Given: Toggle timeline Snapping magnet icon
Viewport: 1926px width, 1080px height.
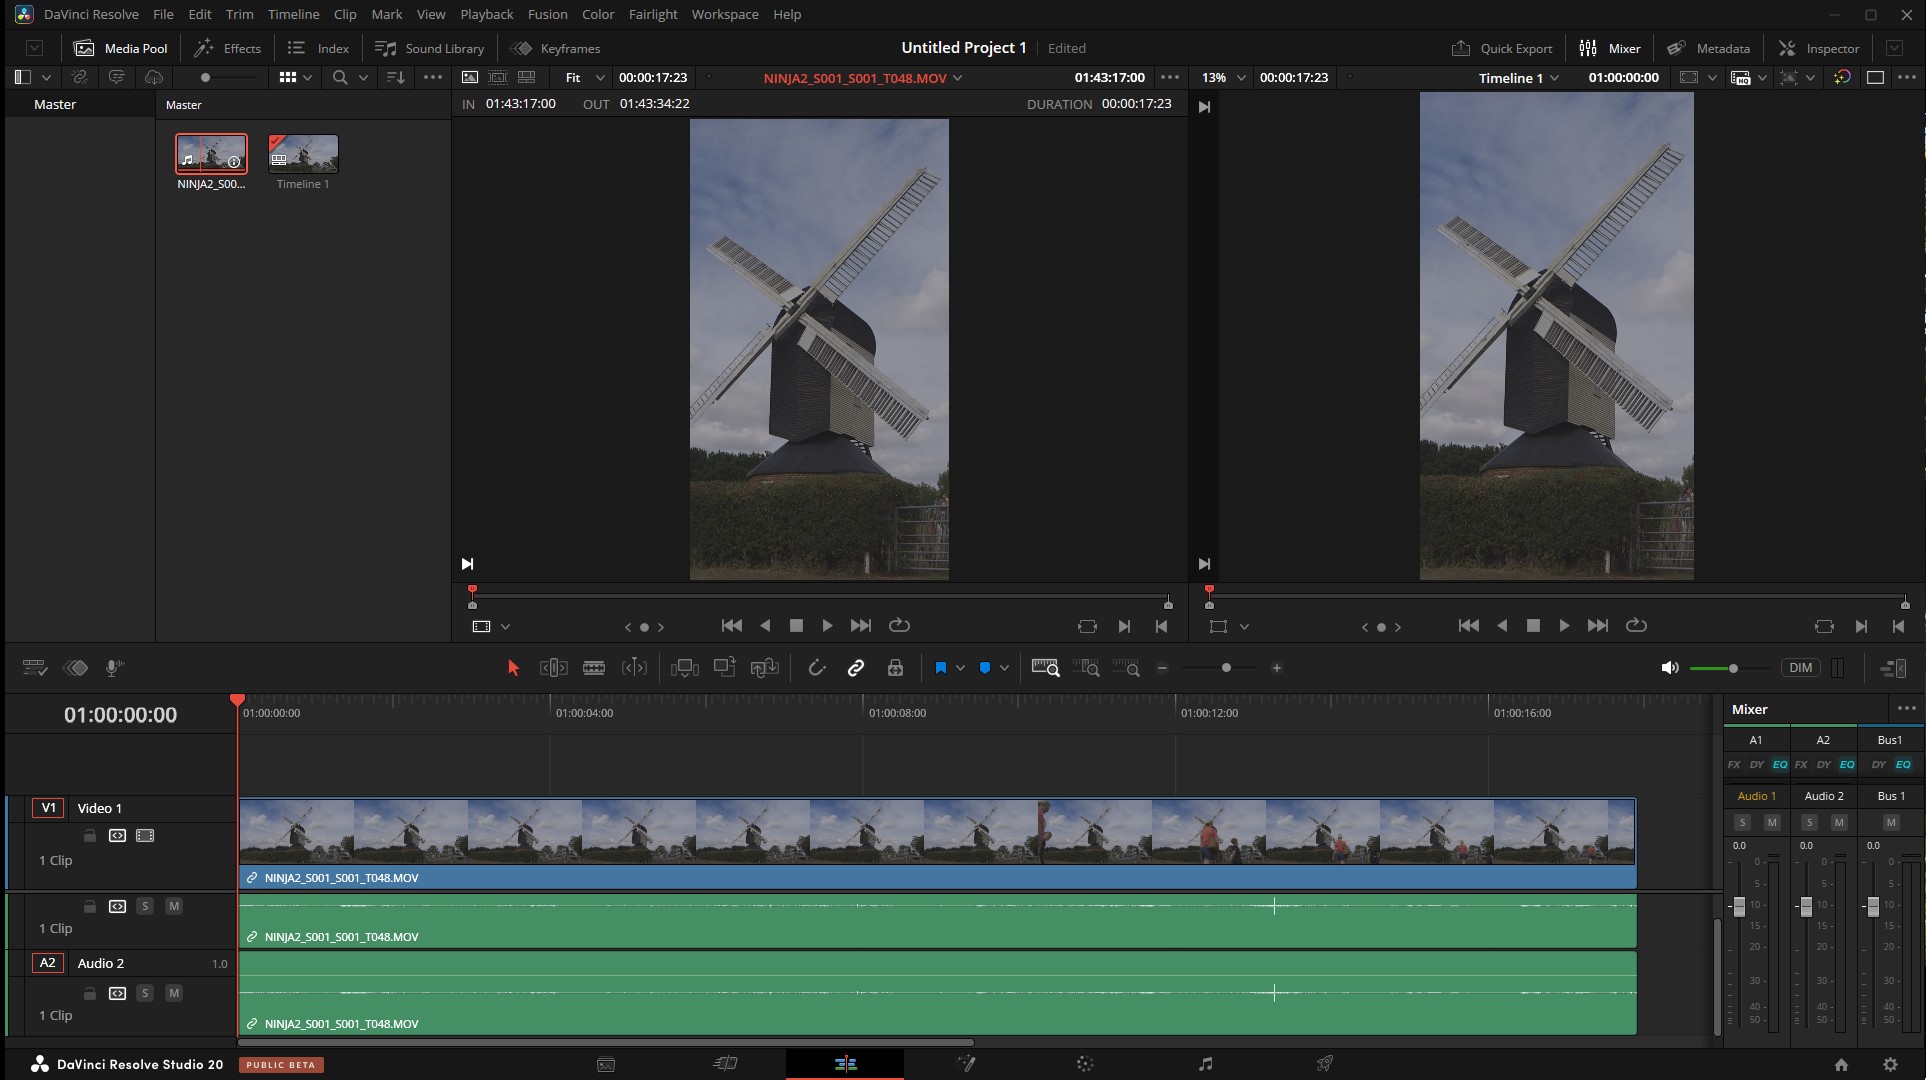Looking at the screenshot, I should (817, 668).
